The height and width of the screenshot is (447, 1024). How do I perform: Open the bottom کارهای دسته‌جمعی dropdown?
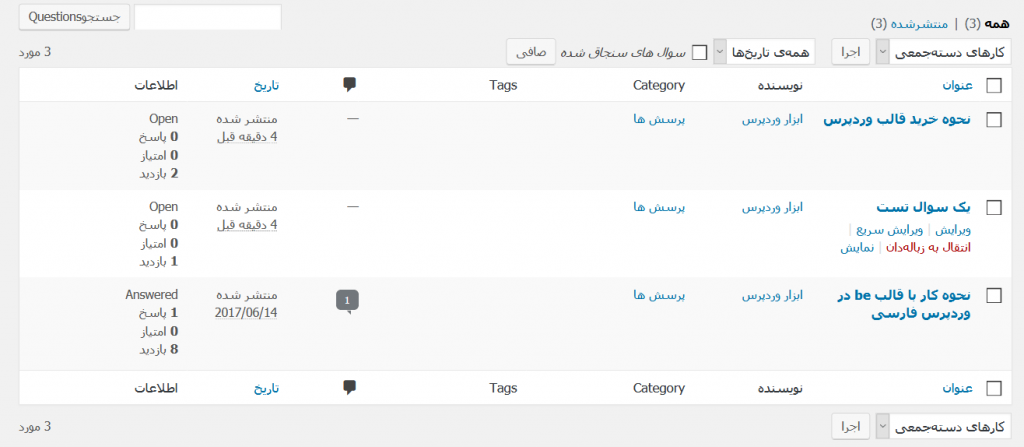click(x=943, y=427)
